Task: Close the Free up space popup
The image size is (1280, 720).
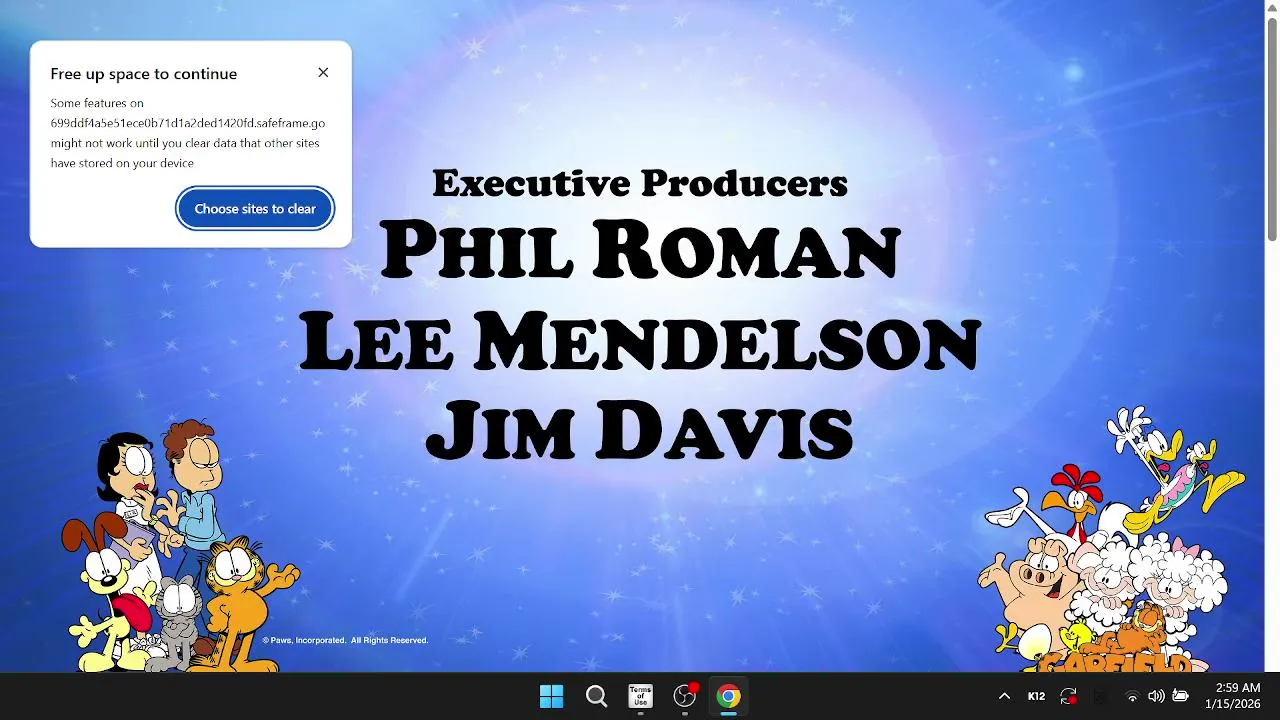Action: tap(323, 73)
